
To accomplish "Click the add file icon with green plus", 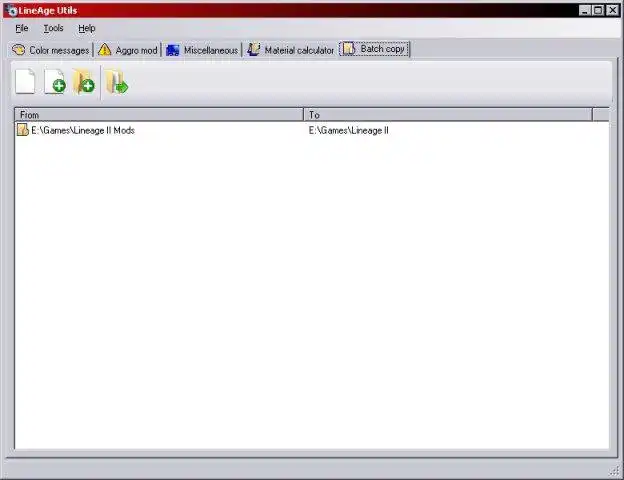I will (55, 82).
